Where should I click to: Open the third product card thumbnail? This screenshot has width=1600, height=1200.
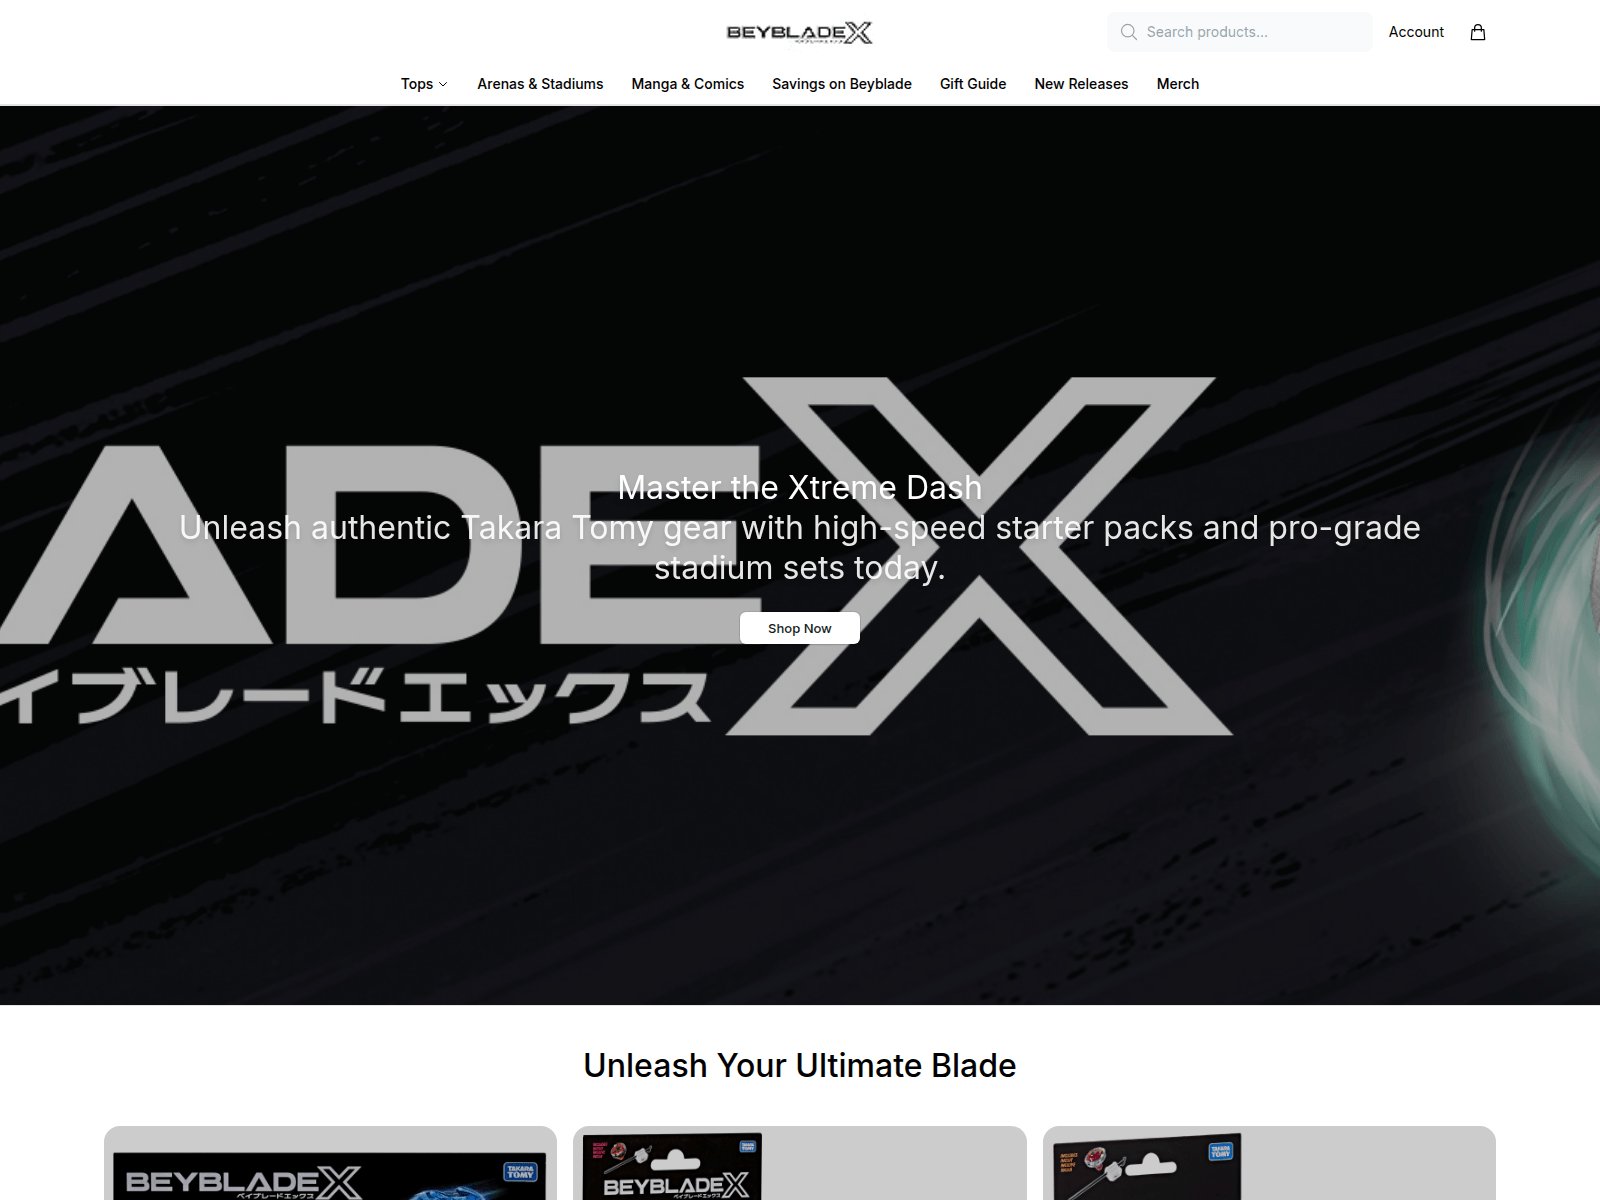coord(1269,1163)
